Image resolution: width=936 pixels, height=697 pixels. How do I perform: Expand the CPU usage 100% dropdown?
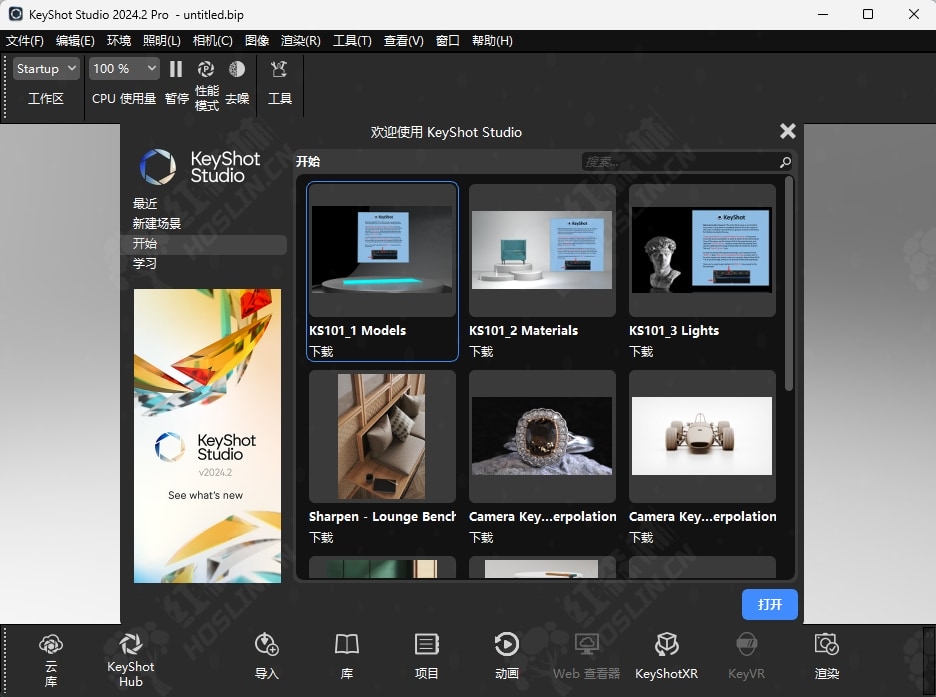coord(124,69)
